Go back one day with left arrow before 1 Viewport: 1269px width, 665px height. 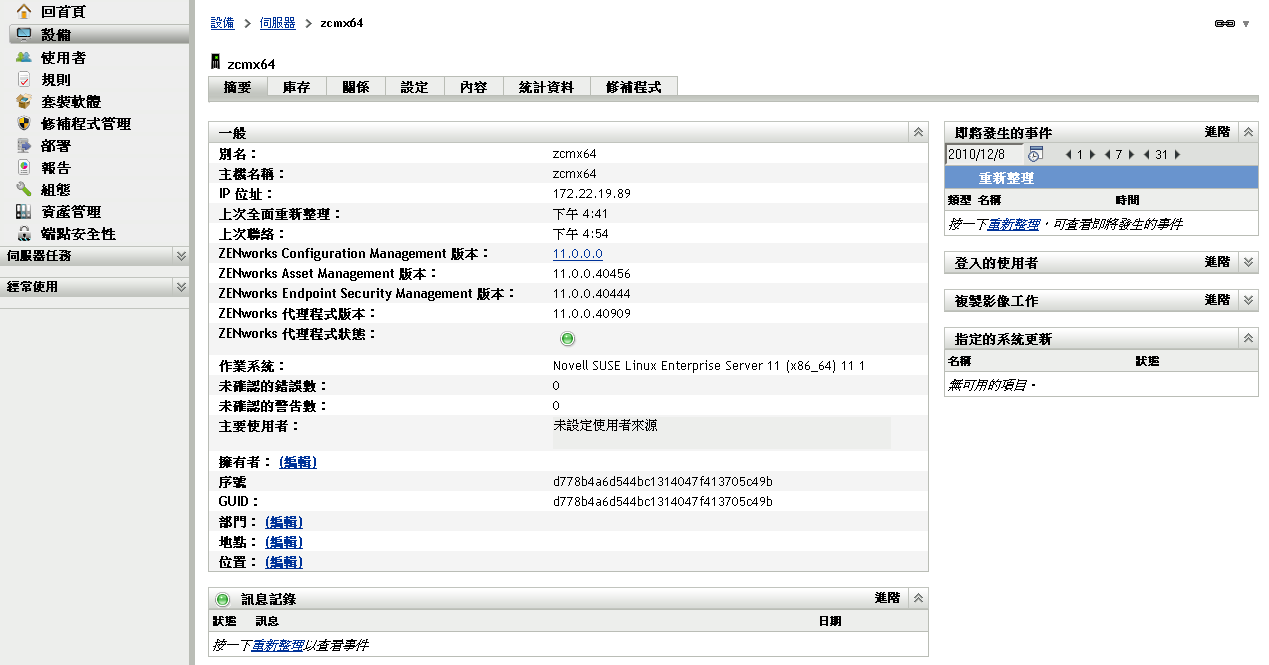pyautogui.click(x=1069, y=155)
